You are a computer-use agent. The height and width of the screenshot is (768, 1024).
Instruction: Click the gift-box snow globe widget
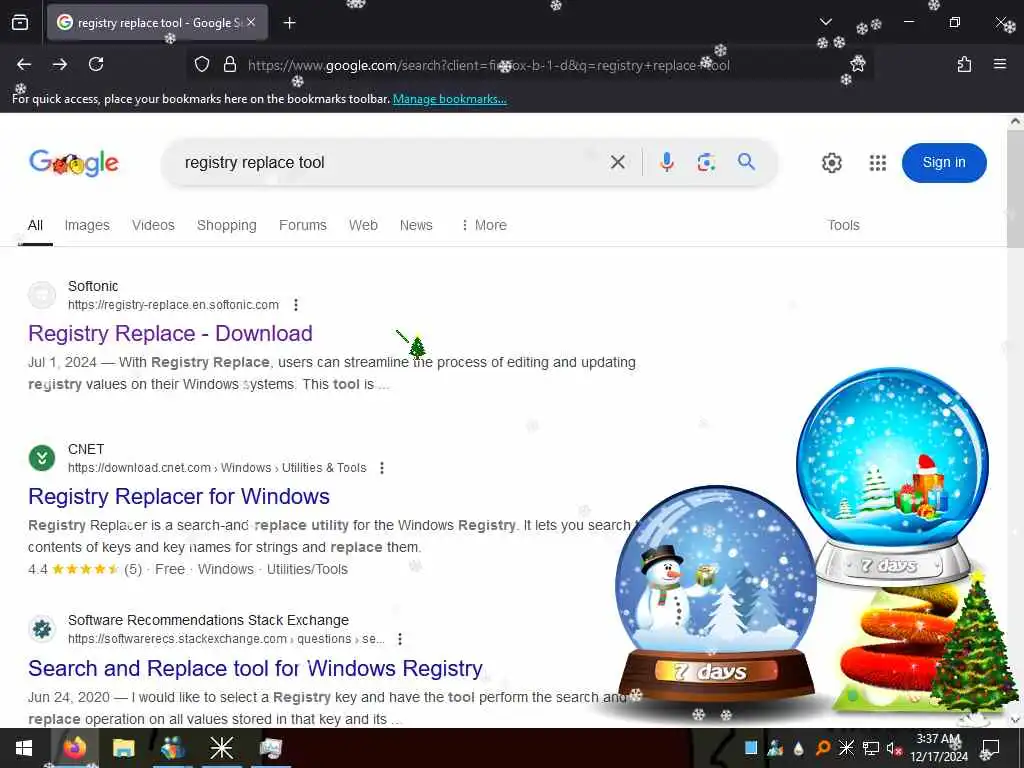(x=892, y=477)
